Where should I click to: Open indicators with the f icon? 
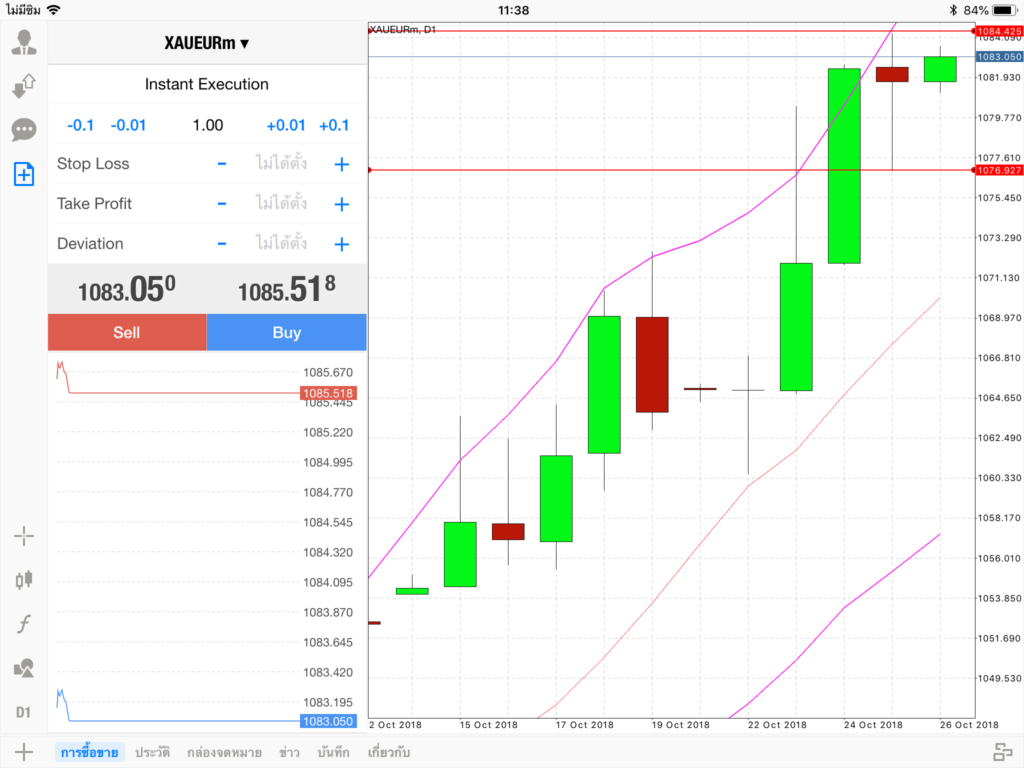click(23, 624)
